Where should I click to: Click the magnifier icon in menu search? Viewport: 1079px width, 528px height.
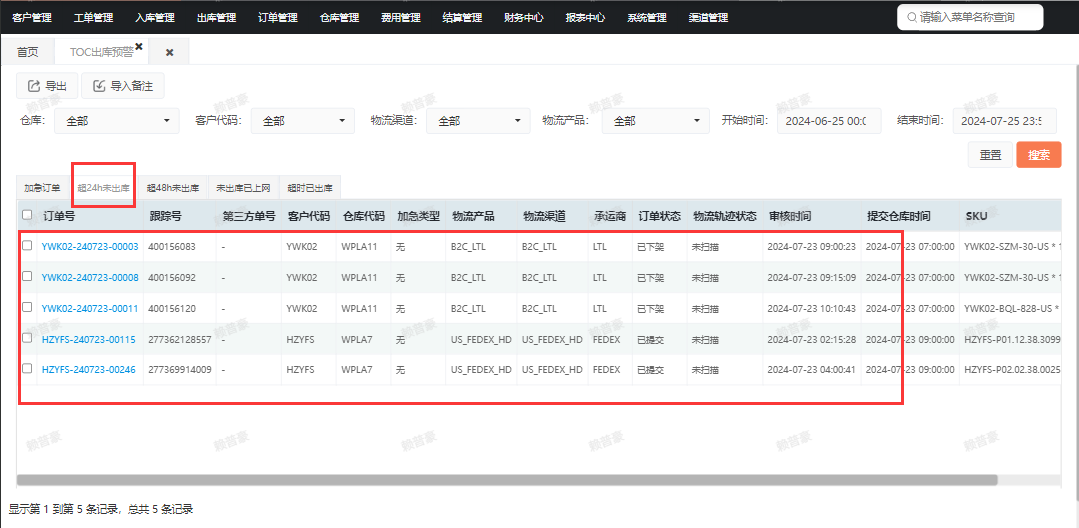[x=912, y=17]
